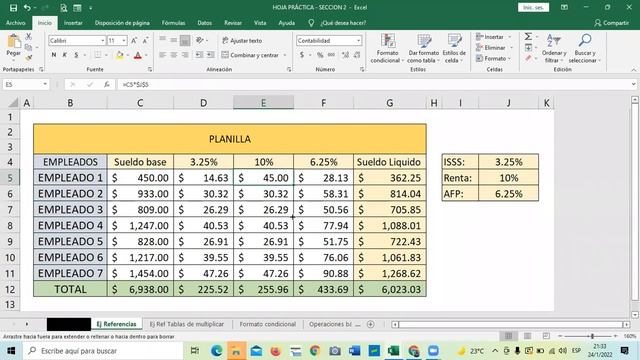
Task: Open Estilos de celda gallery
Action: [454, 48]
